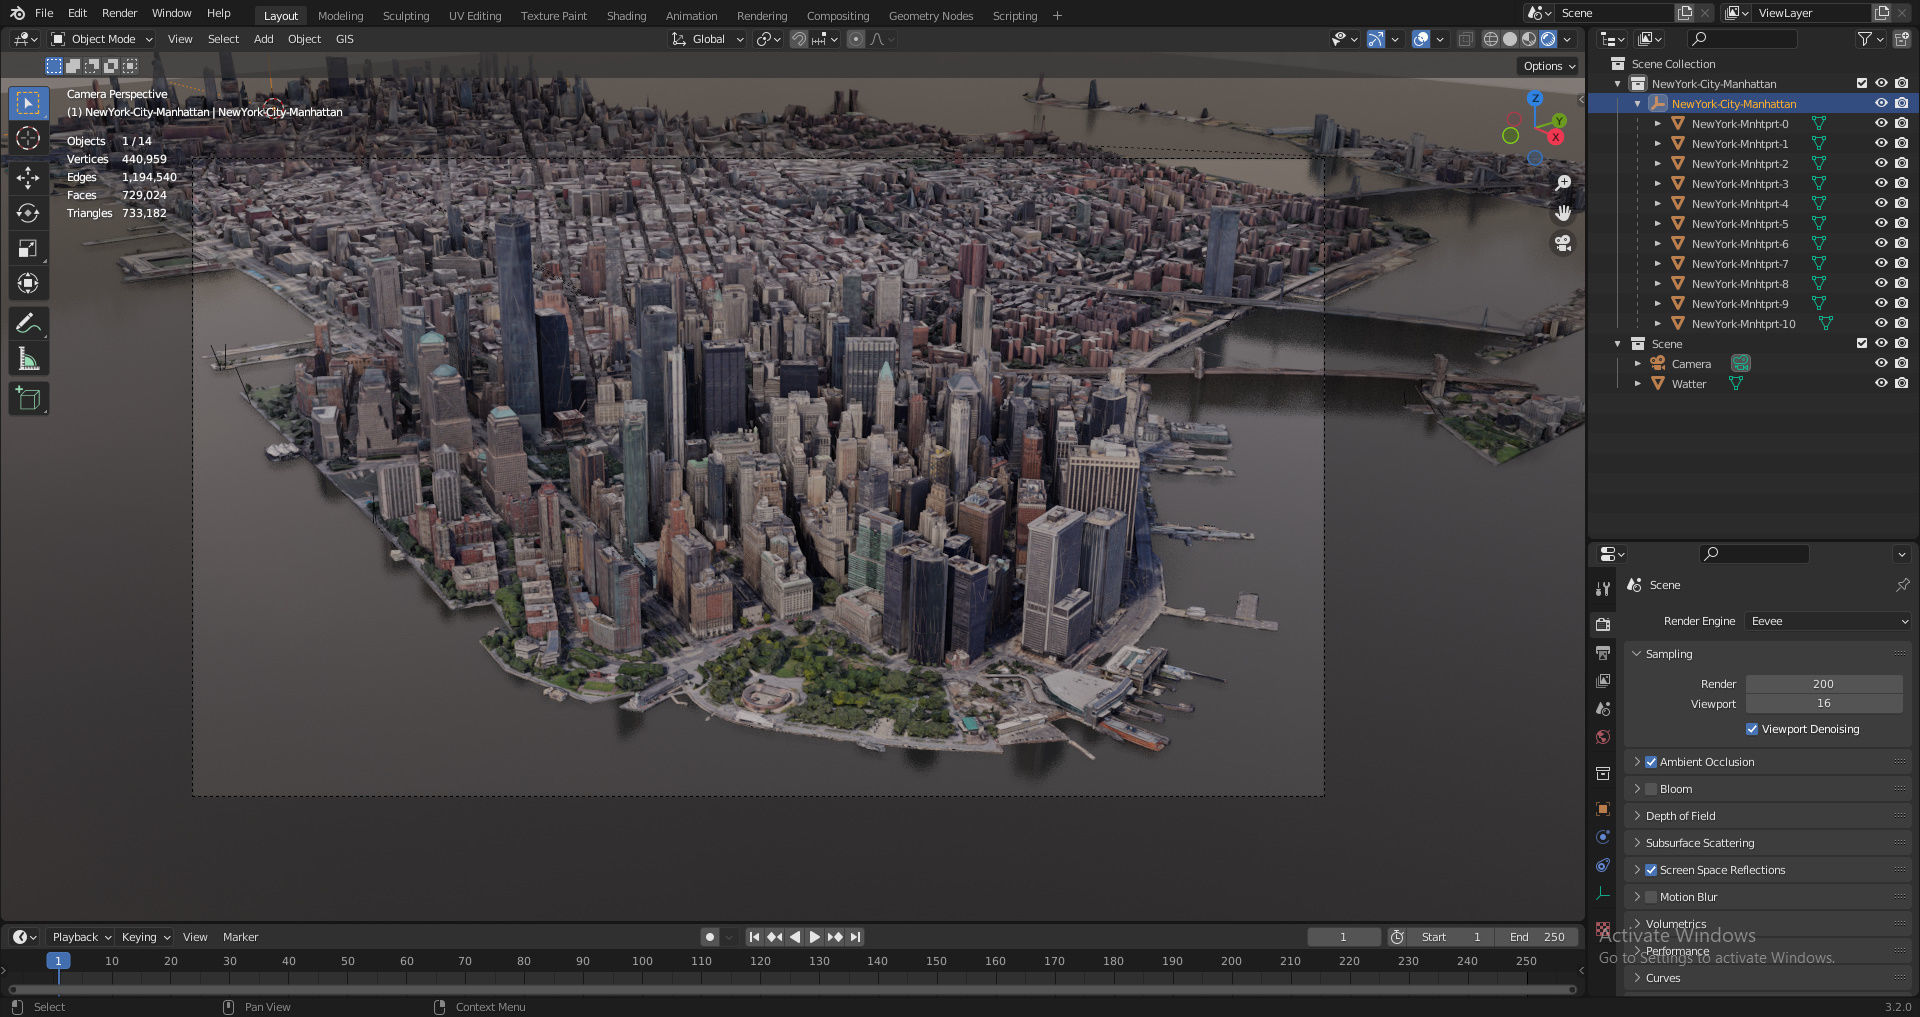Image resolution: width=1920 pixels, height=1017 pixels.
Task: Open the GIS menu in viewport header
Action: [x=345, y=39]
